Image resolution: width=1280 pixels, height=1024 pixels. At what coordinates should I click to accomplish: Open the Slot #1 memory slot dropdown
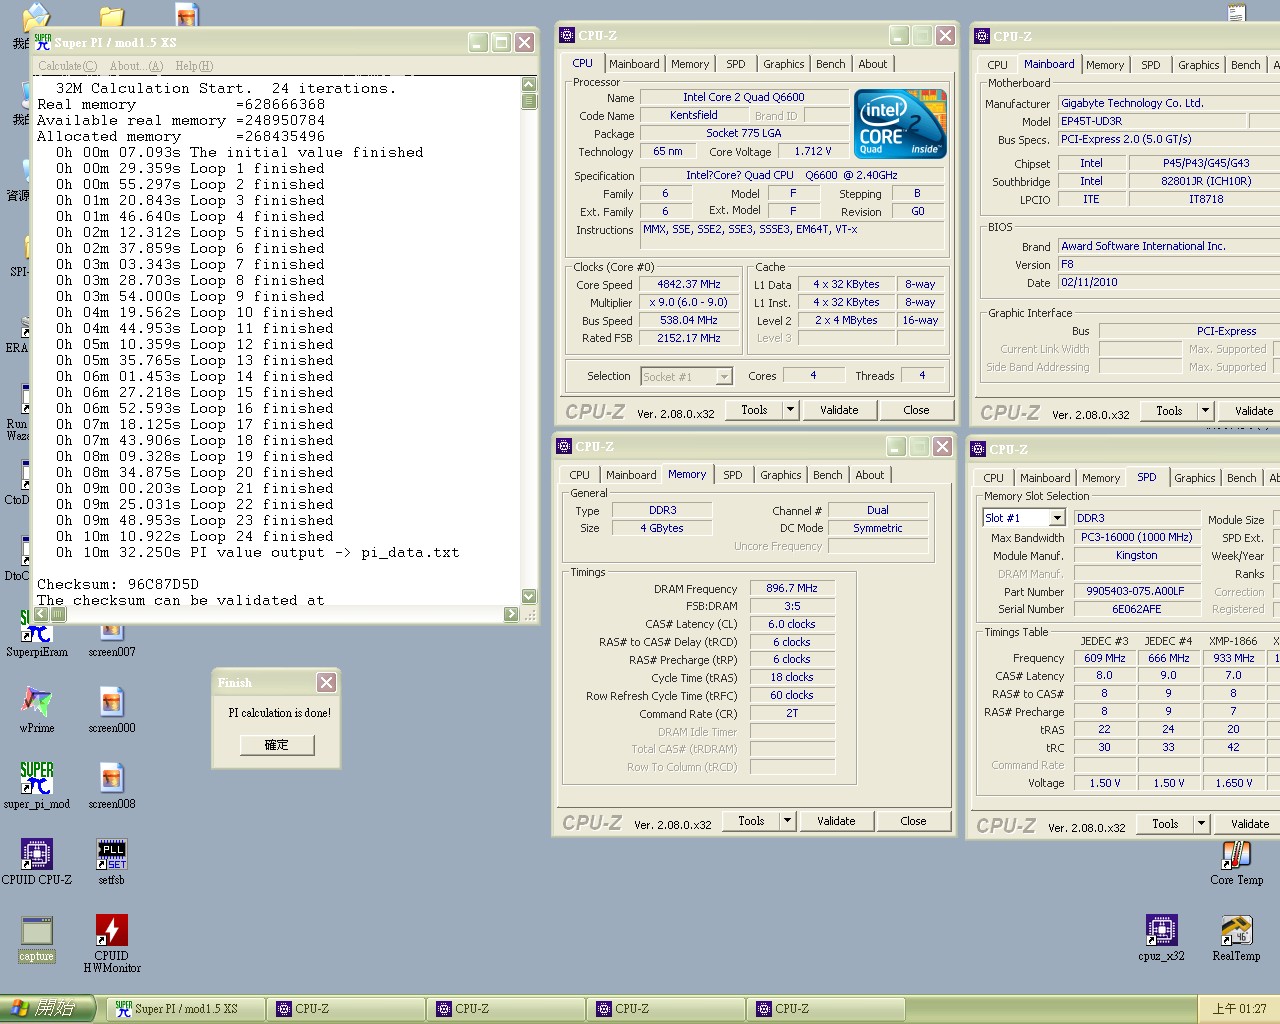click(1057, 518)
